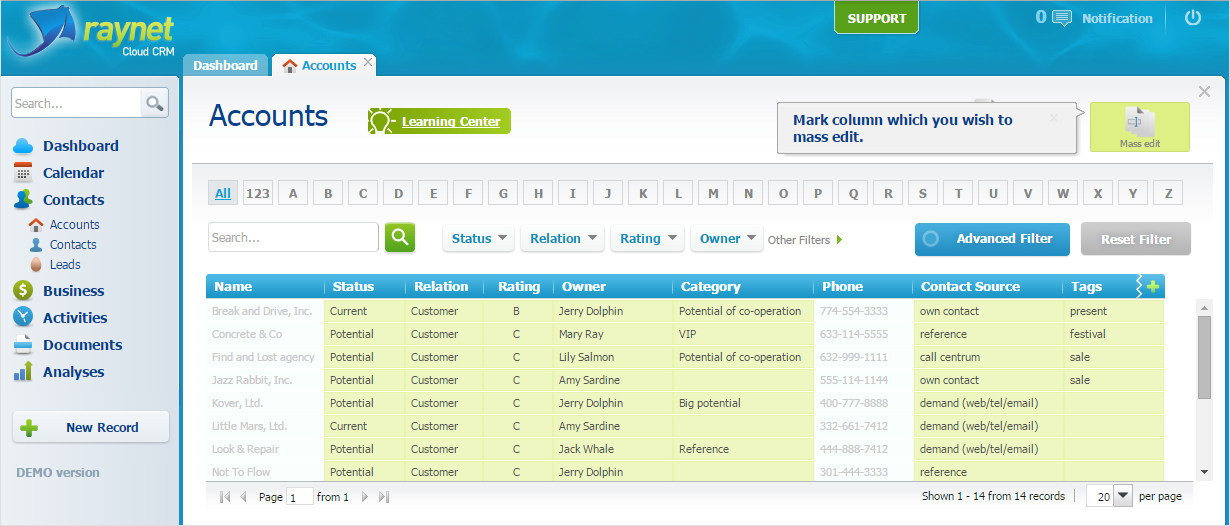Click the green plus add-column icon
1230x526 pixels.
point(1153,287)
